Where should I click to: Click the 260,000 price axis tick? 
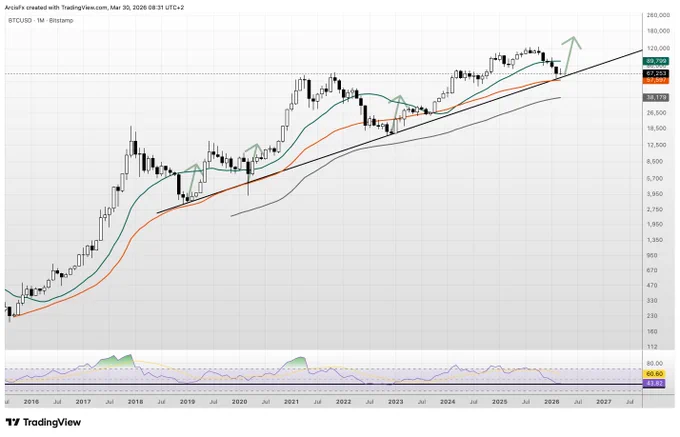(658, 15)
